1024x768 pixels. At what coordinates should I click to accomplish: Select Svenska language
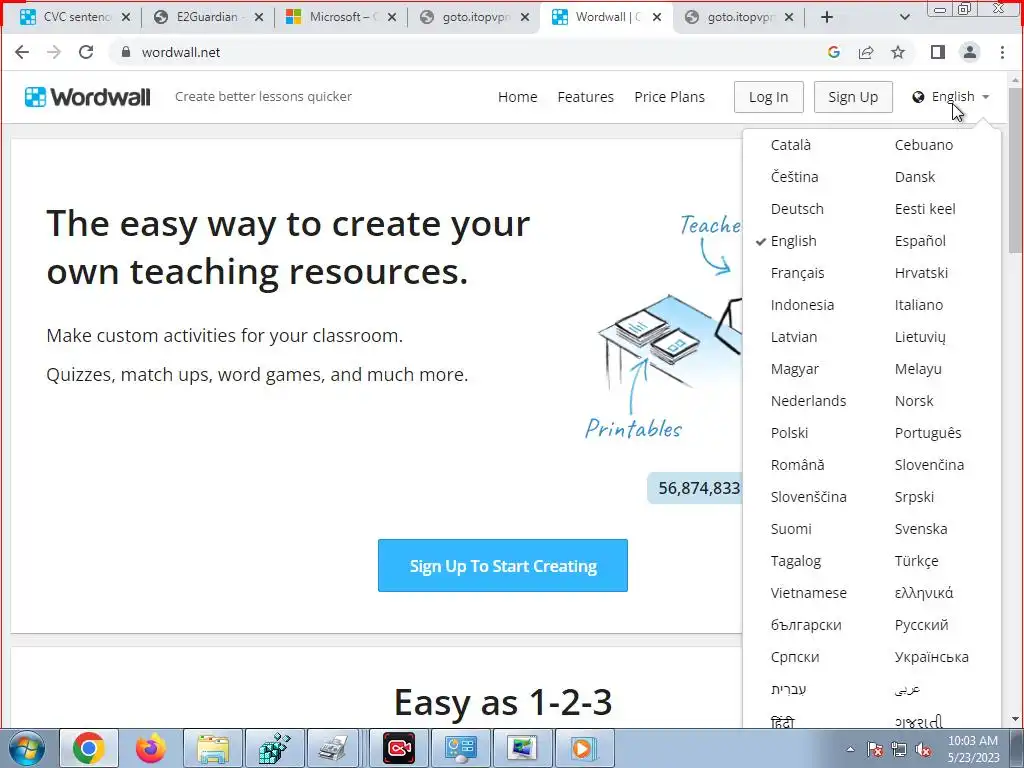coord(920,529)
